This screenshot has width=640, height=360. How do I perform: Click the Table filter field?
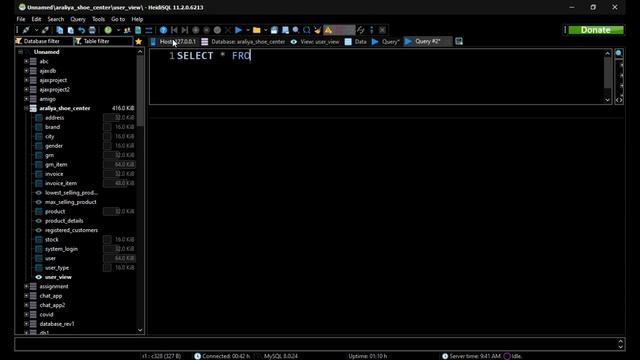coord(103,41)
